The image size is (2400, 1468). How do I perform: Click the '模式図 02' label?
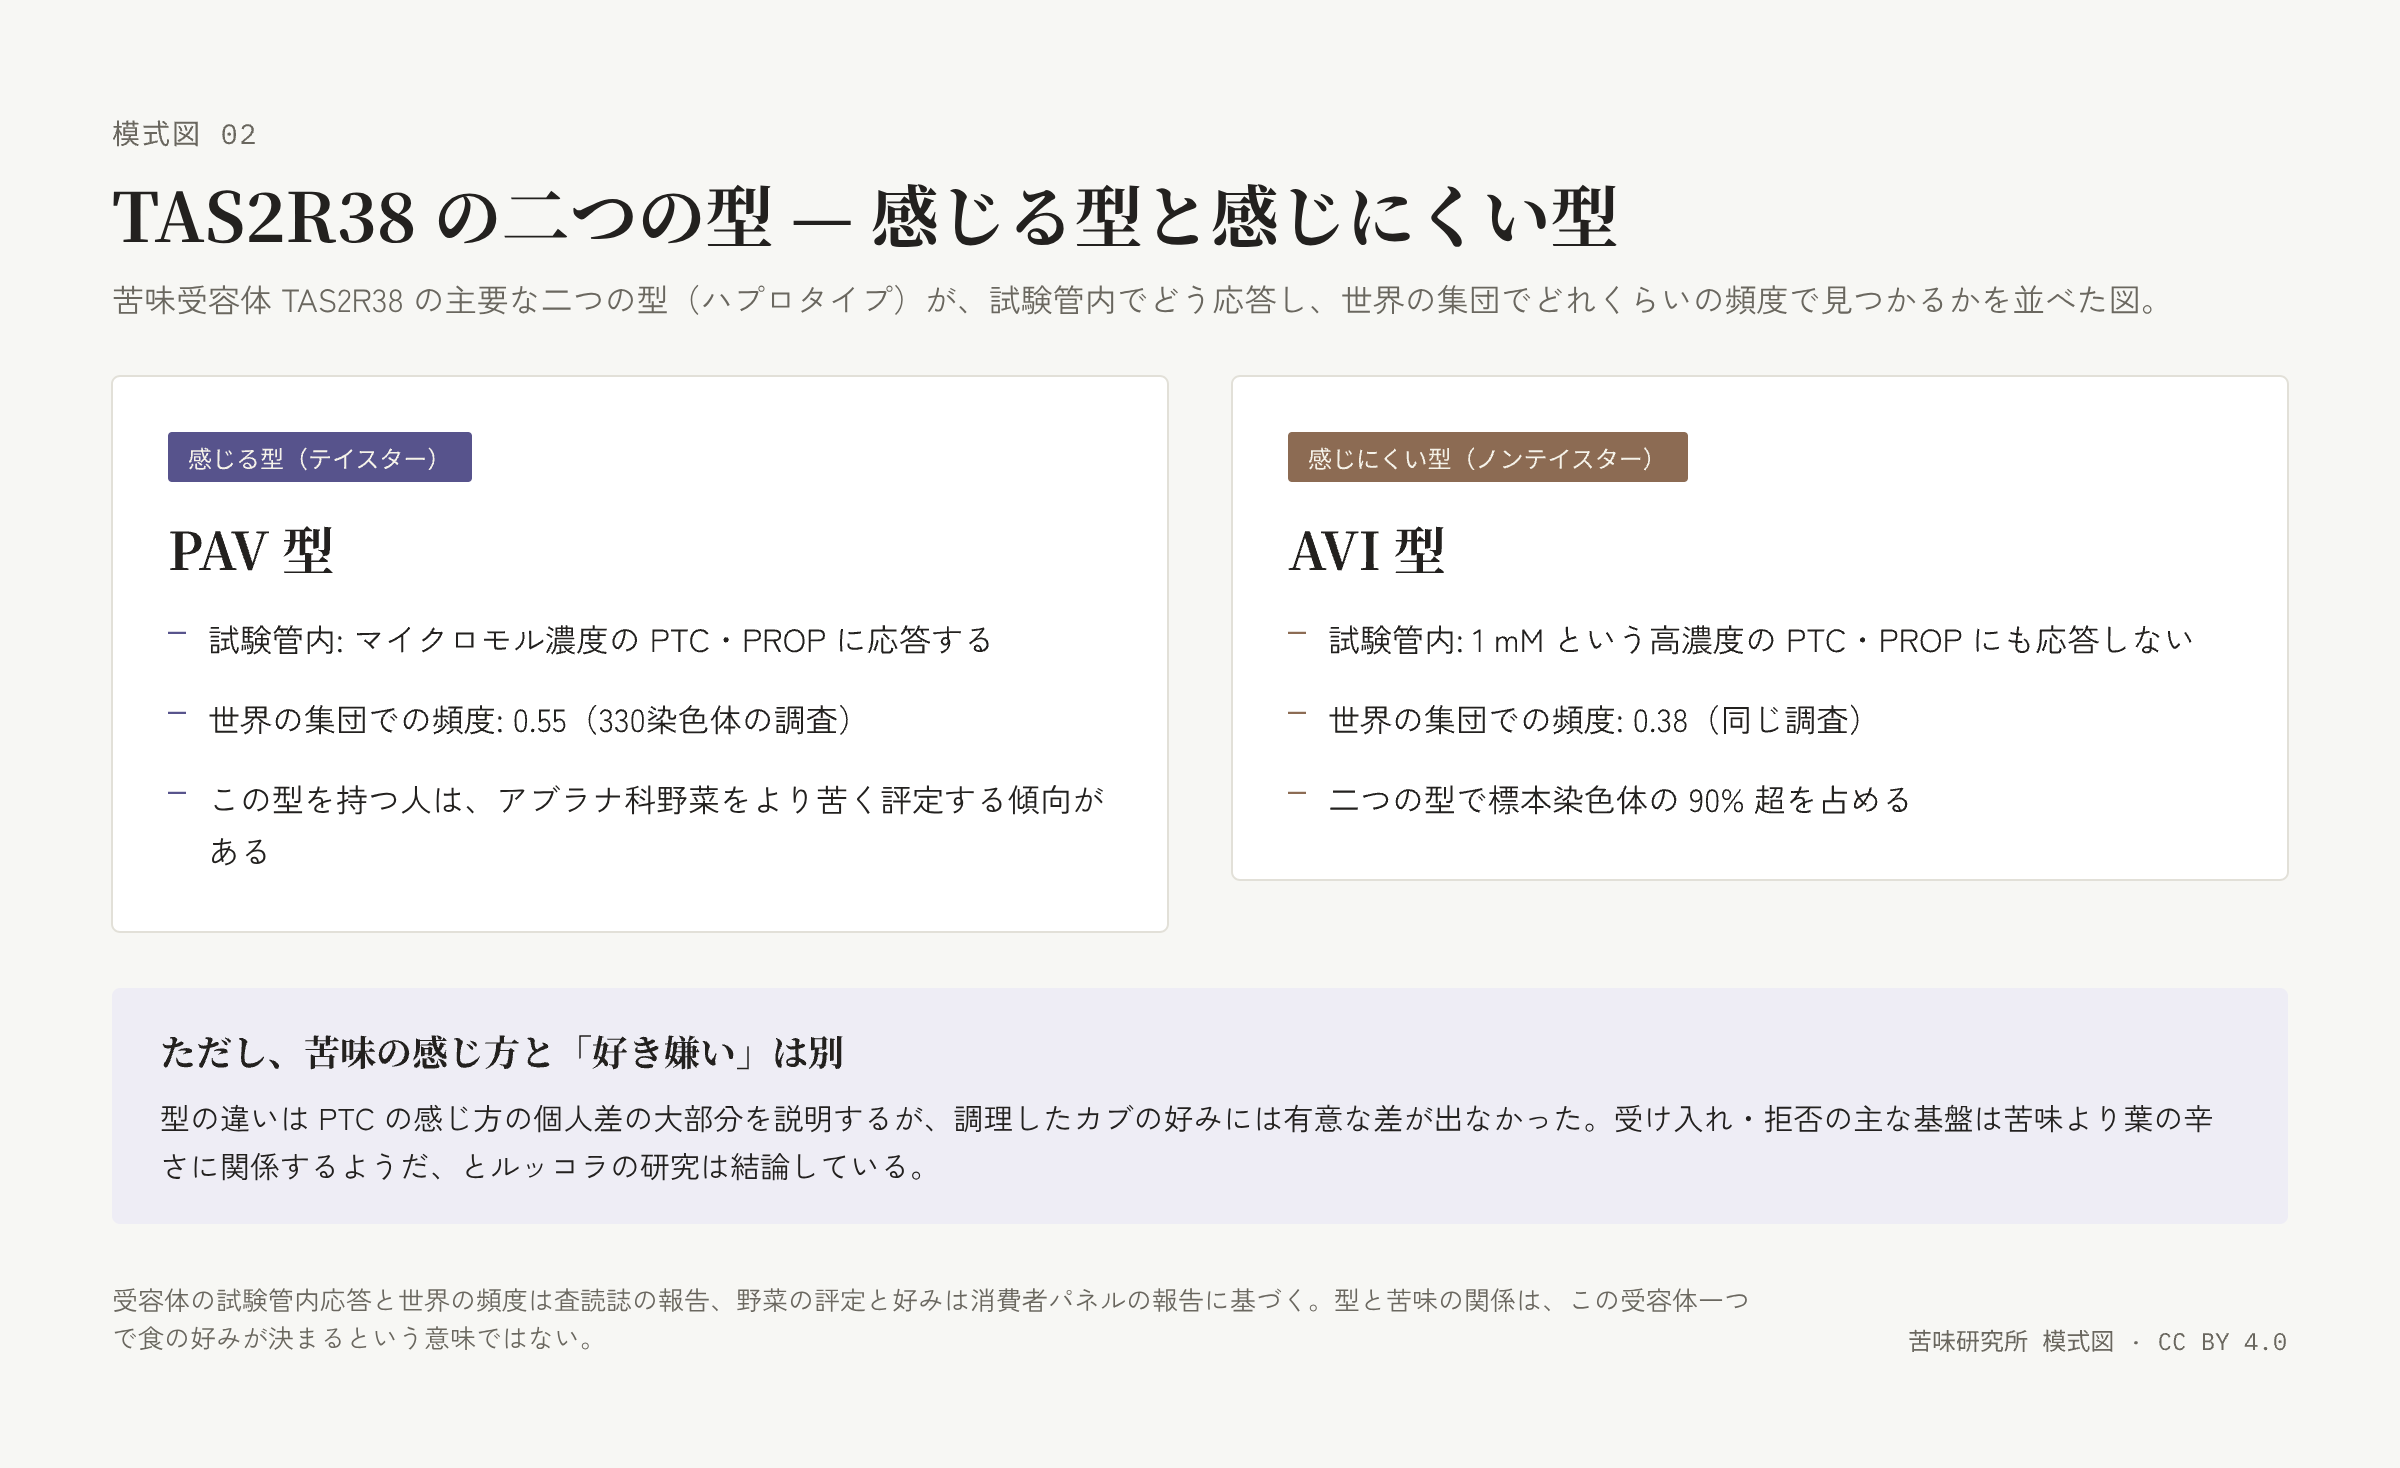tap(185, 134)
